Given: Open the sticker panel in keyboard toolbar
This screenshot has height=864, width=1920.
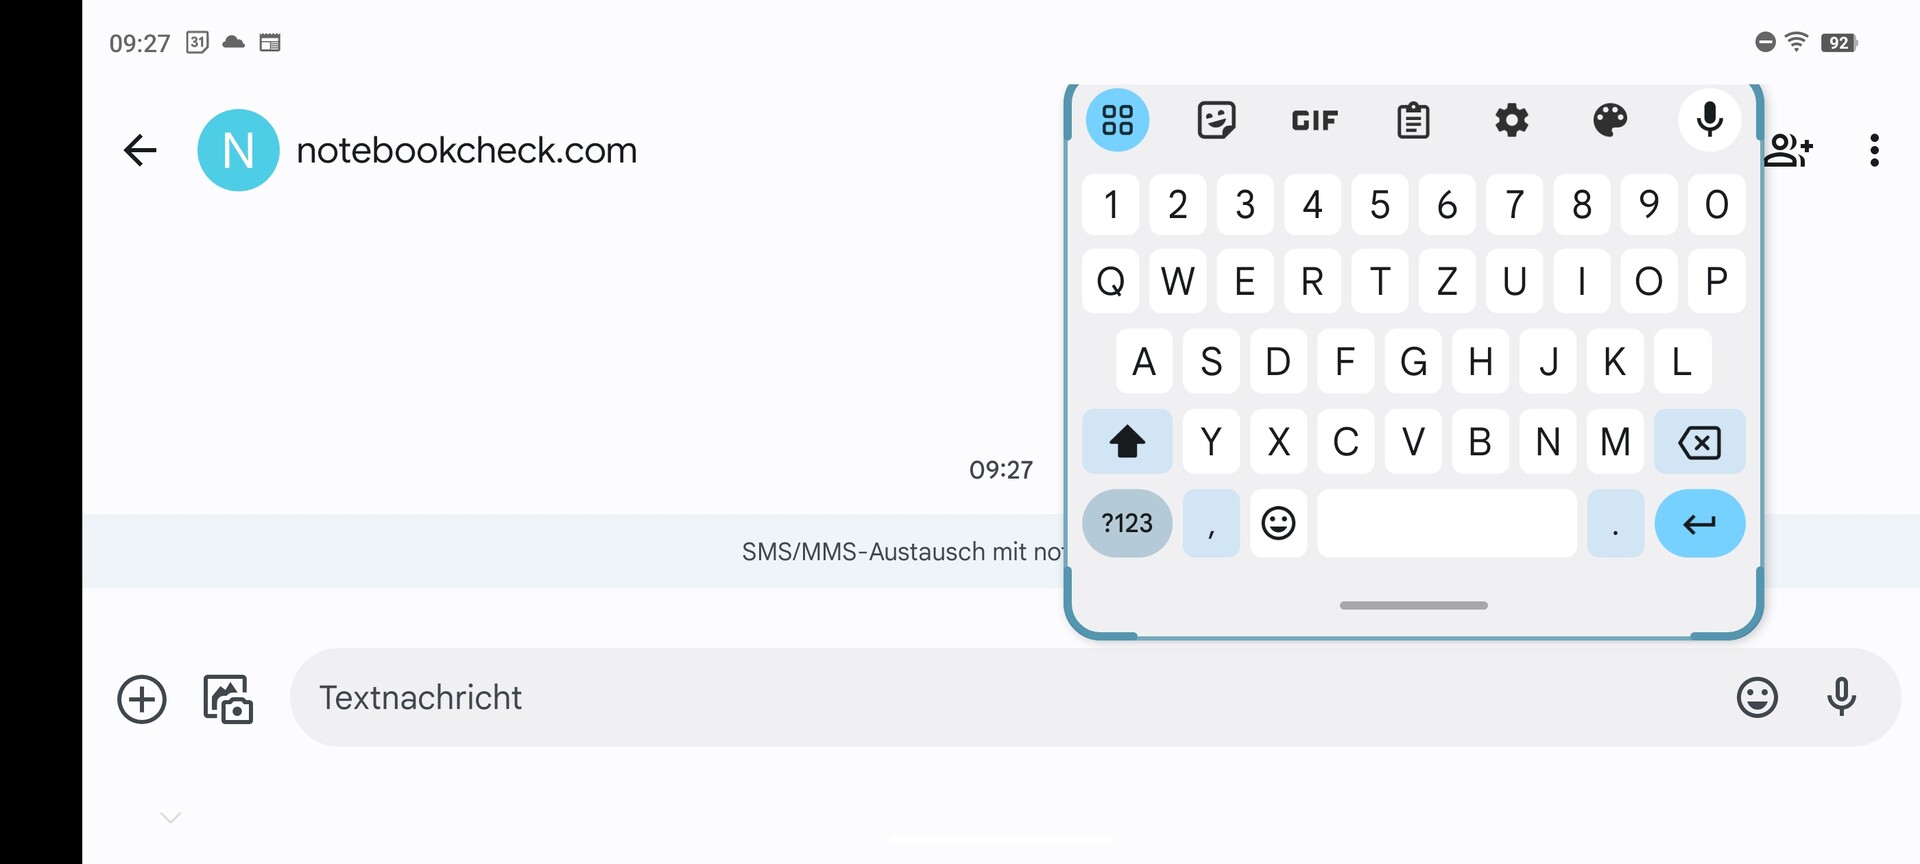Looking at the screenshot, I should (x=1216, y=120).
